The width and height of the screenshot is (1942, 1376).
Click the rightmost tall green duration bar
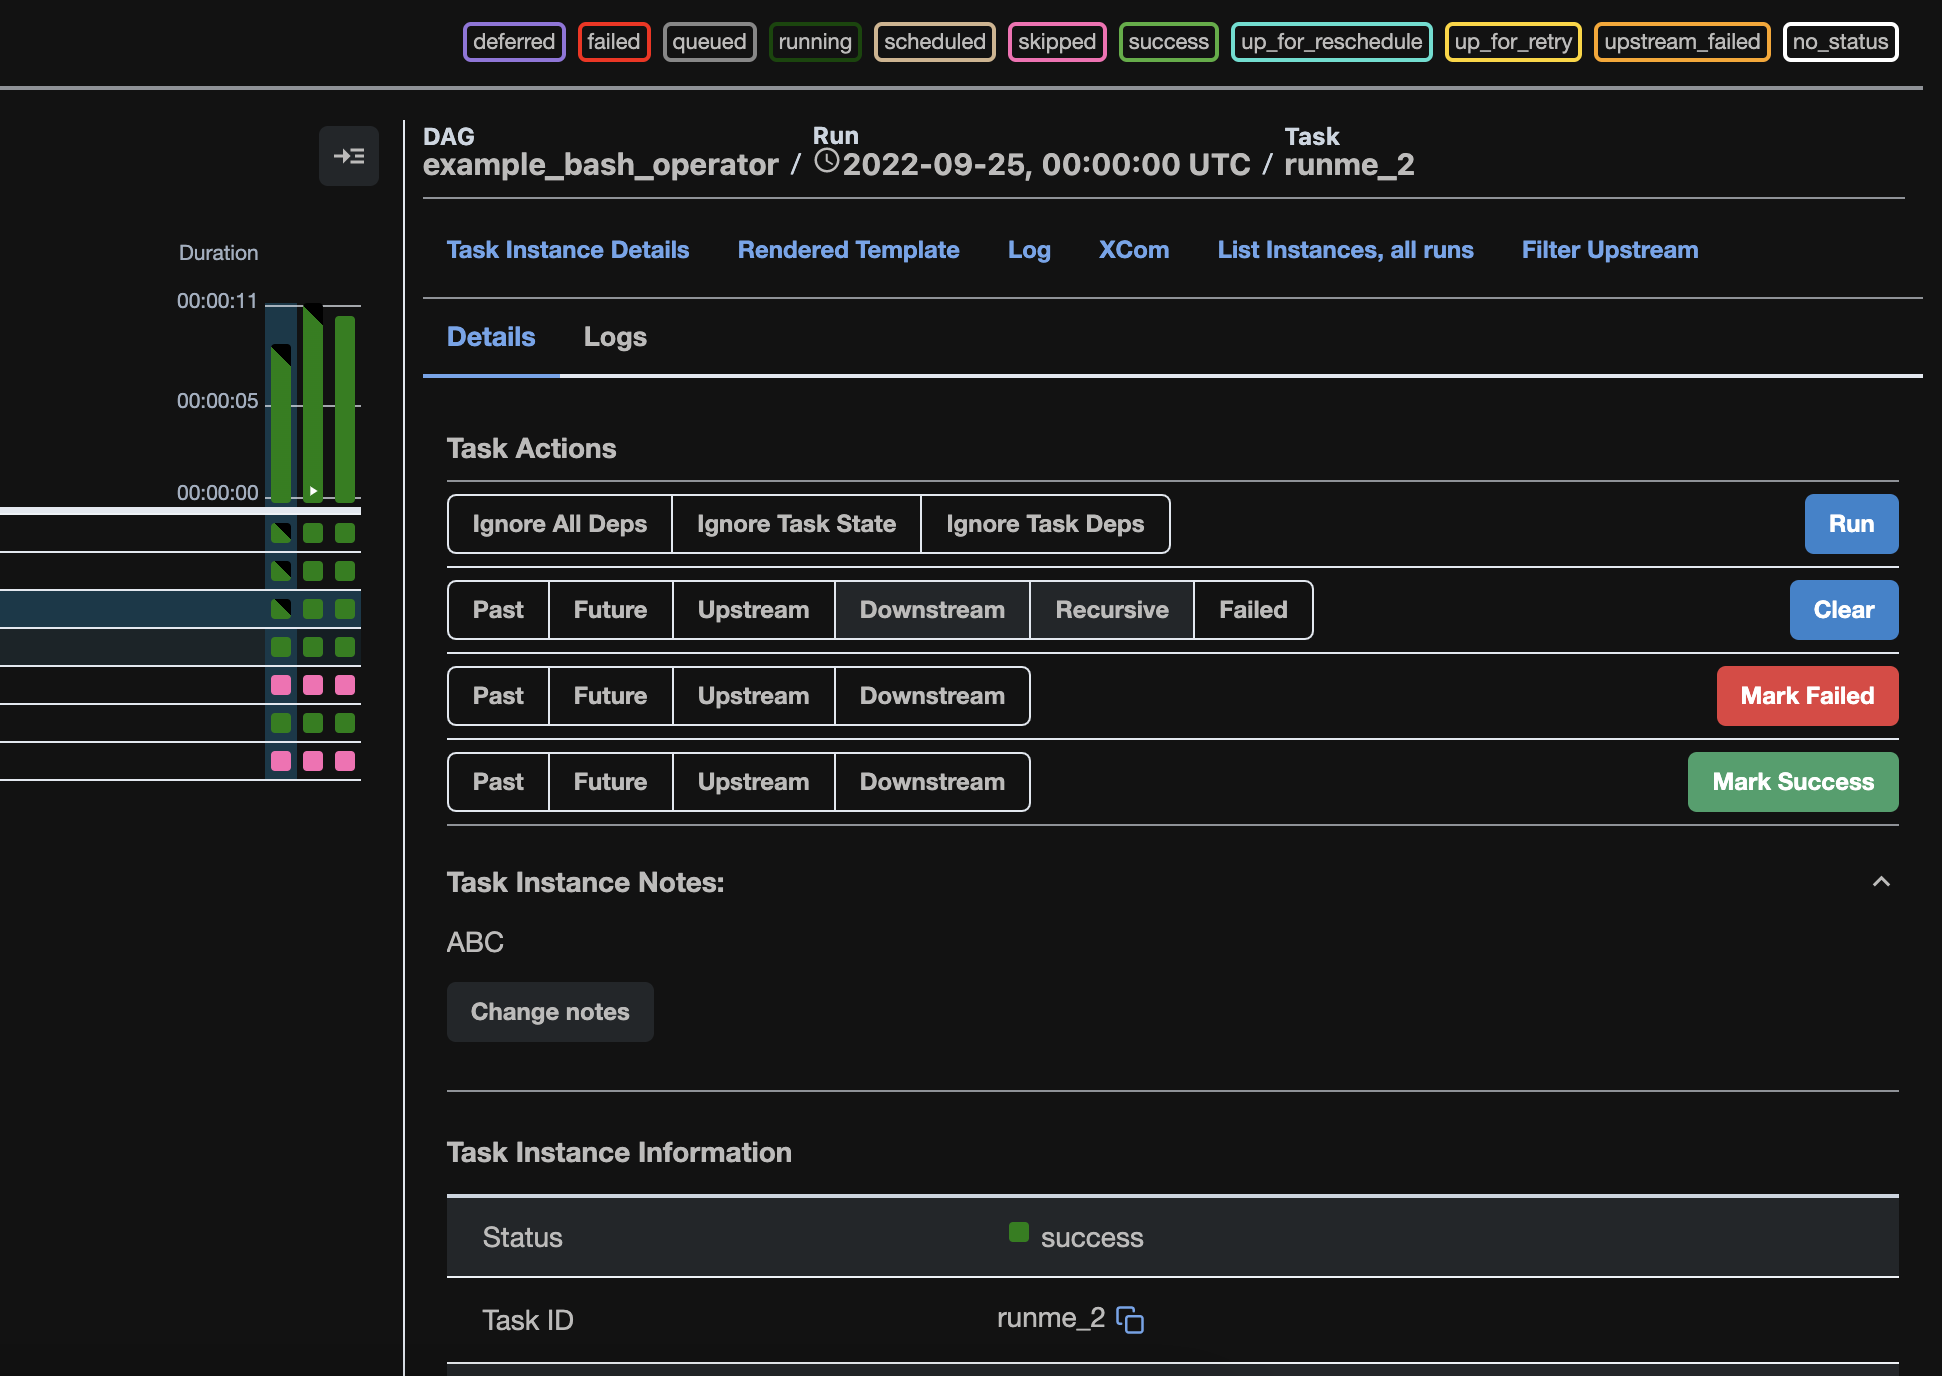click(x=345, y=408)
